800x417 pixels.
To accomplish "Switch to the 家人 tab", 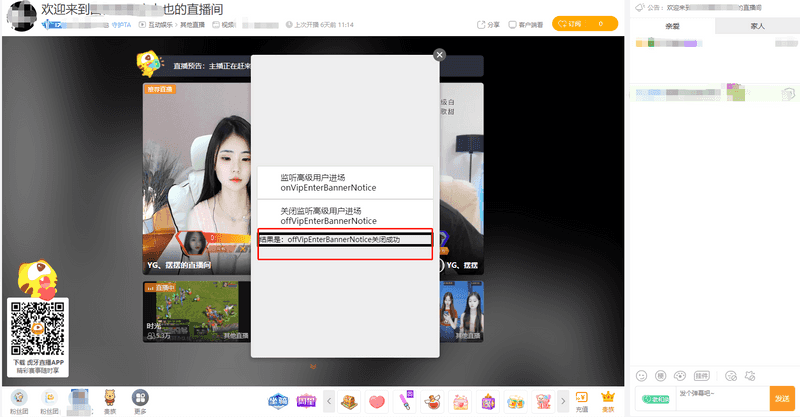I will (758, 26).
